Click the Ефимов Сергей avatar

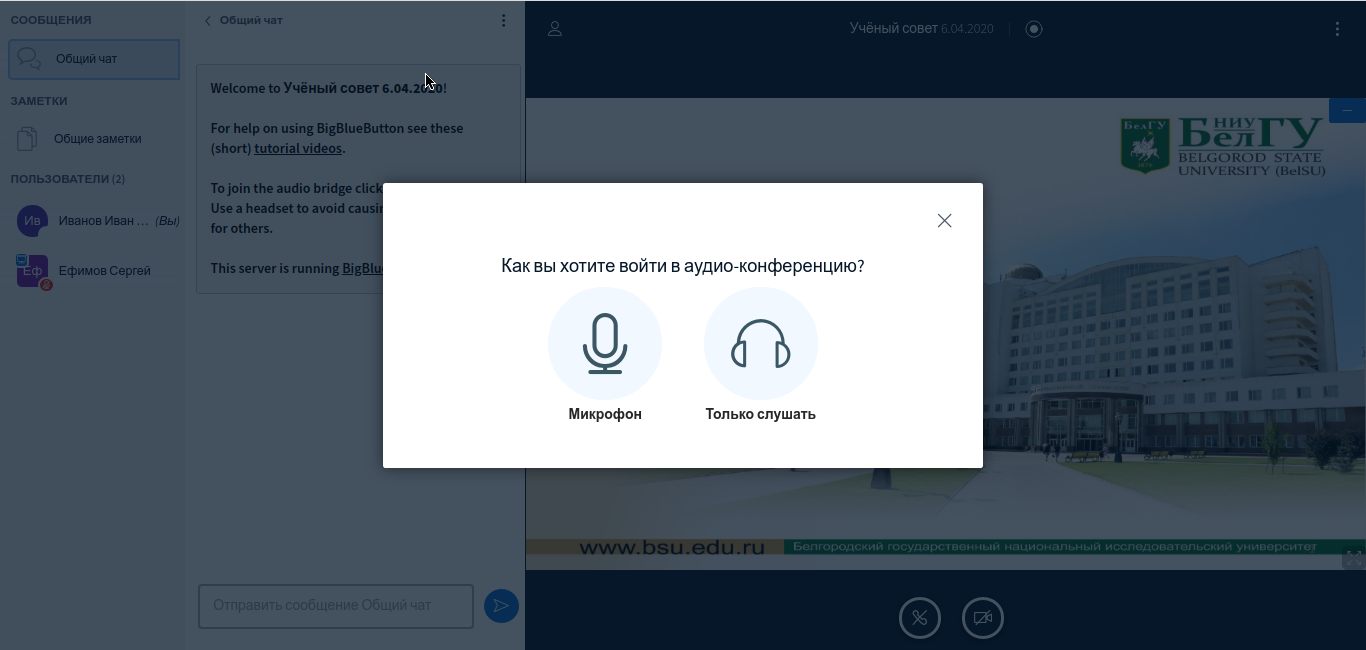click(x=33, y=271)
